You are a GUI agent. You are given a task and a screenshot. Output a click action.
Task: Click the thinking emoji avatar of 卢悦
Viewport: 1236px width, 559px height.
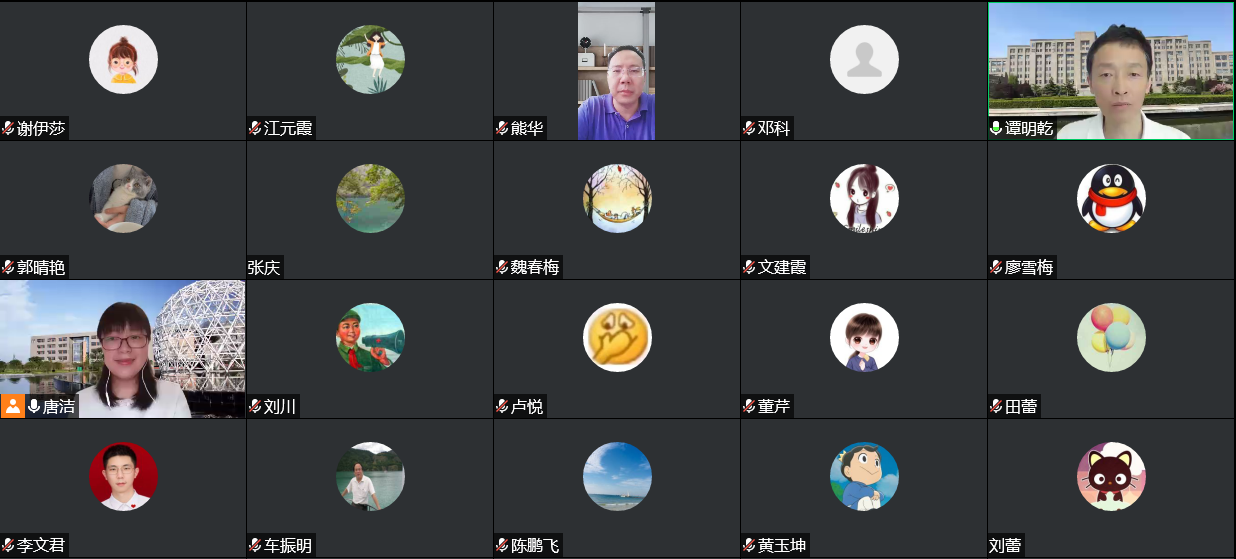617,337
